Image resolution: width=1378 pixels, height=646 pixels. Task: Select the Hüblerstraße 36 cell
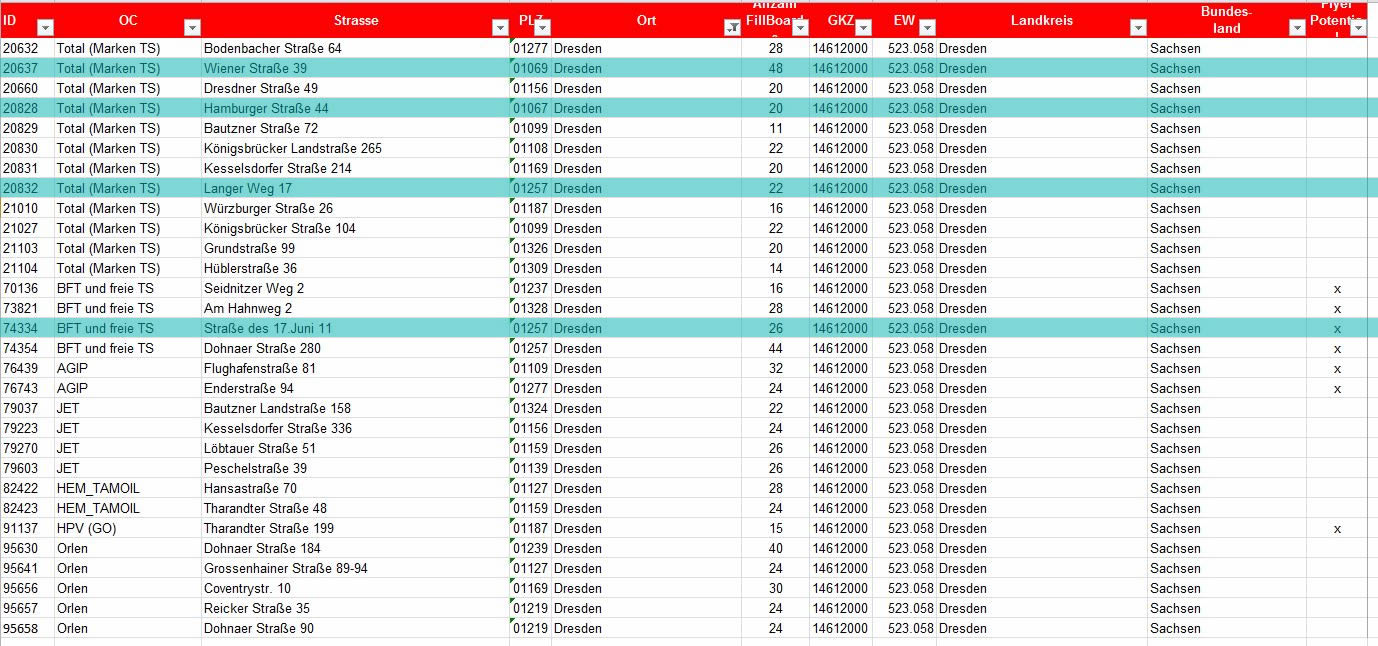coord(355,268)
